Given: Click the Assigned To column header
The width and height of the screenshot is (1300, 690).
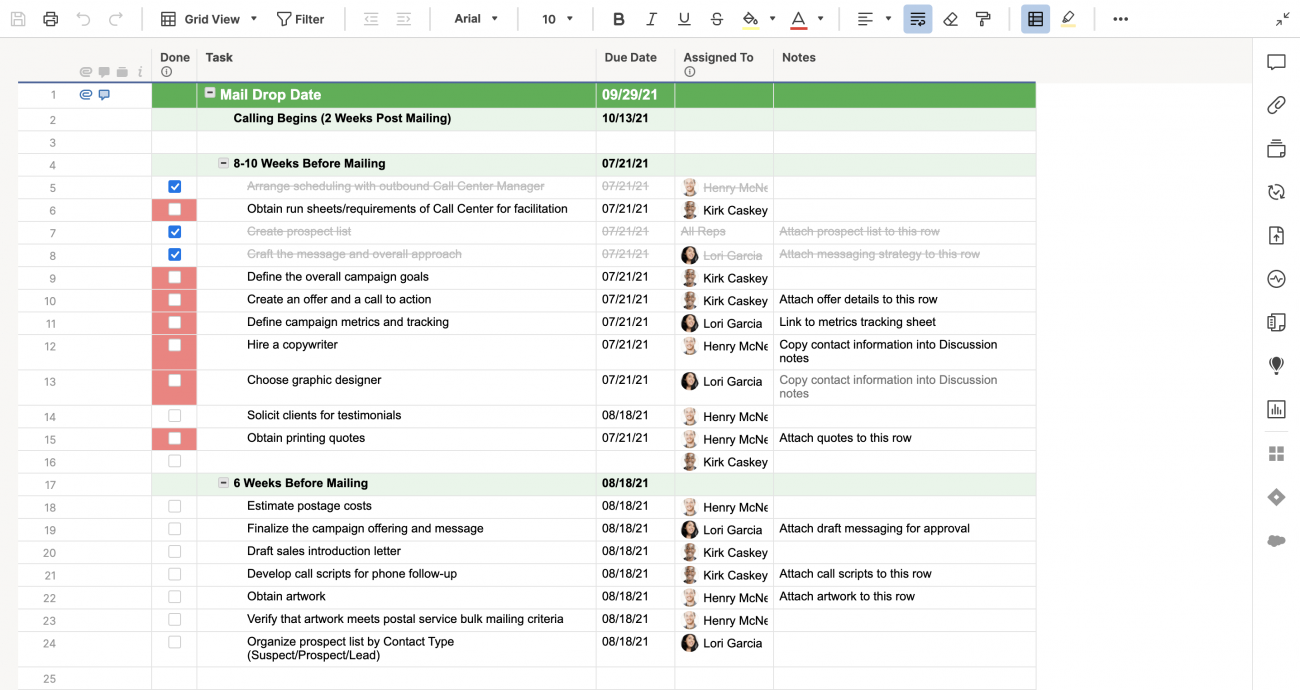Looking at the screenshot, I should tap(718, 58).
